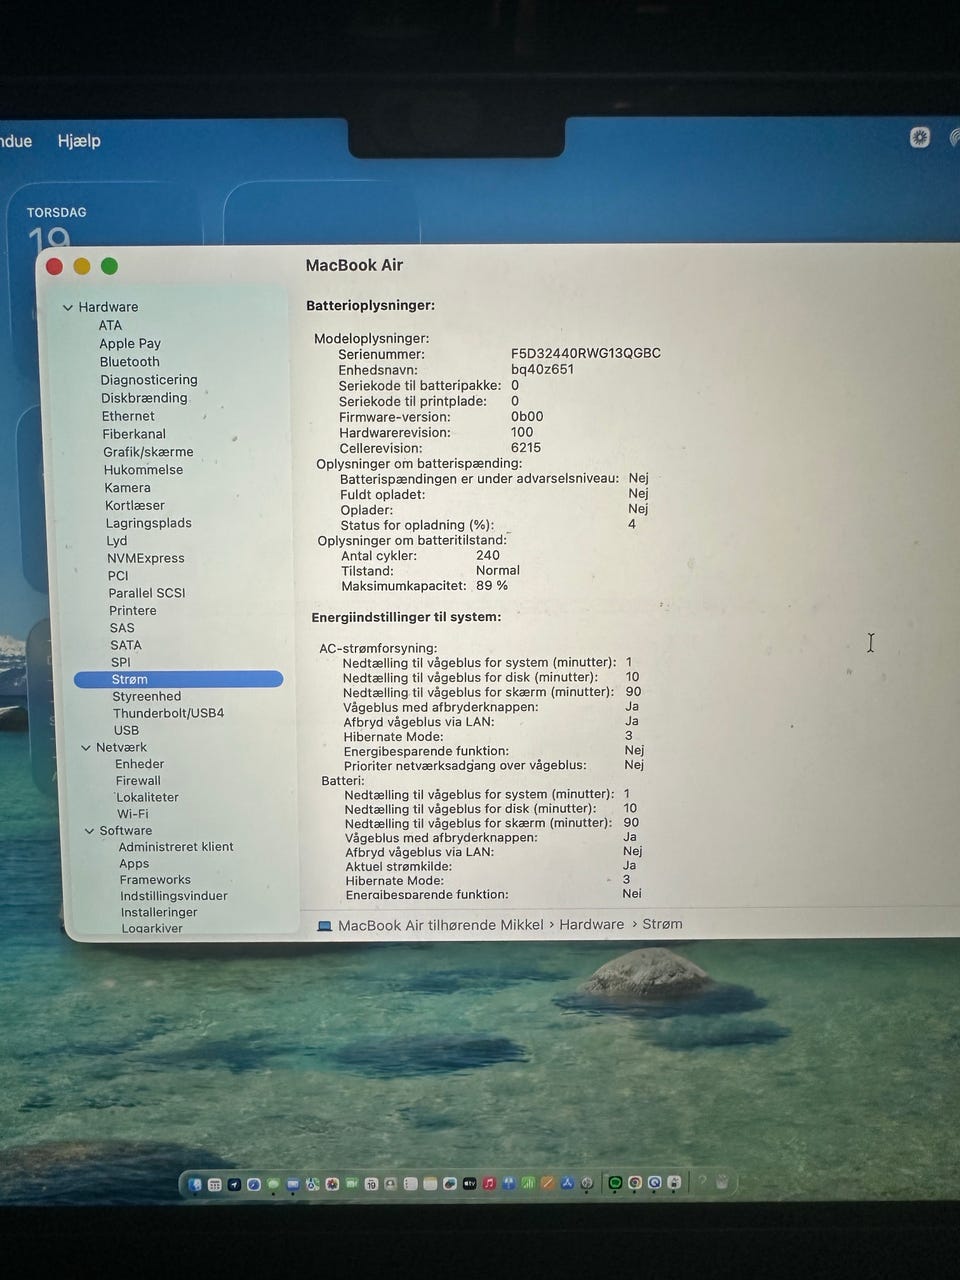This screenshot has width=960, height=1280.
Task: Collapse the Hardware section chevron
Action: (x=68, y=308)
